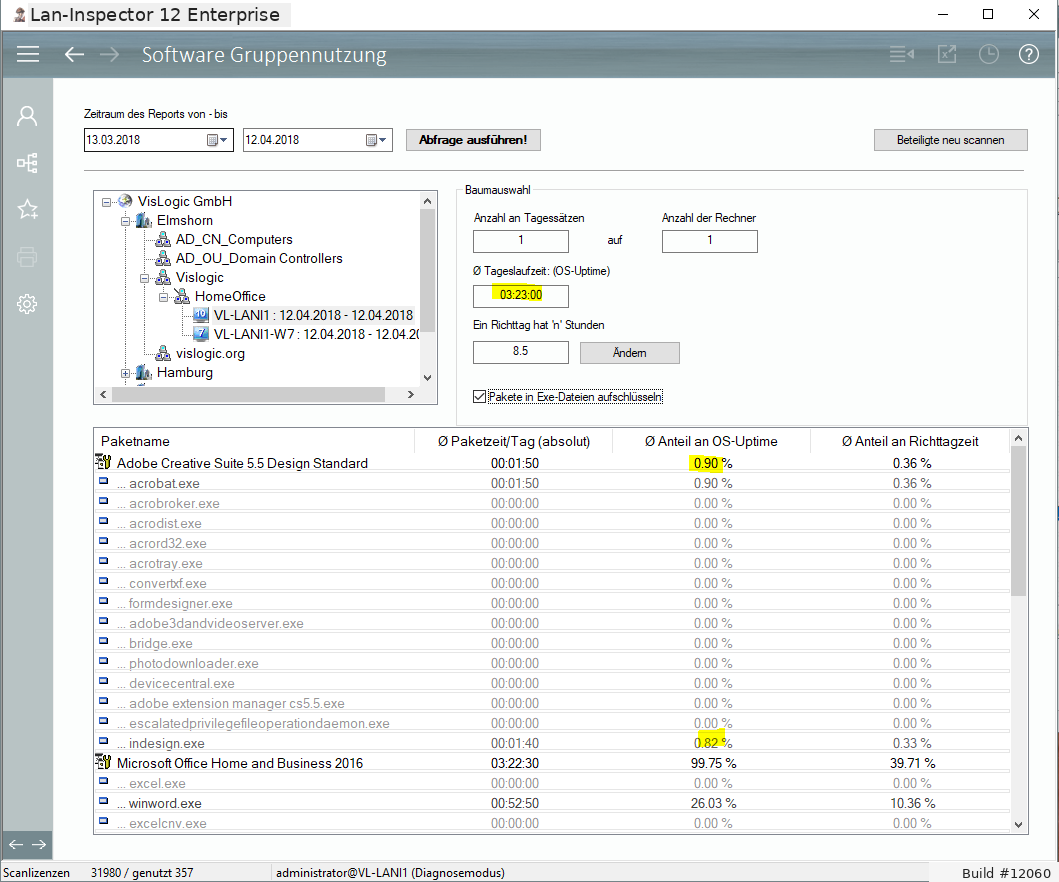Click the Microsoft Office package icon
Image resolution: width=1059 pixels, height=882 pixels.
coord(103,762)
